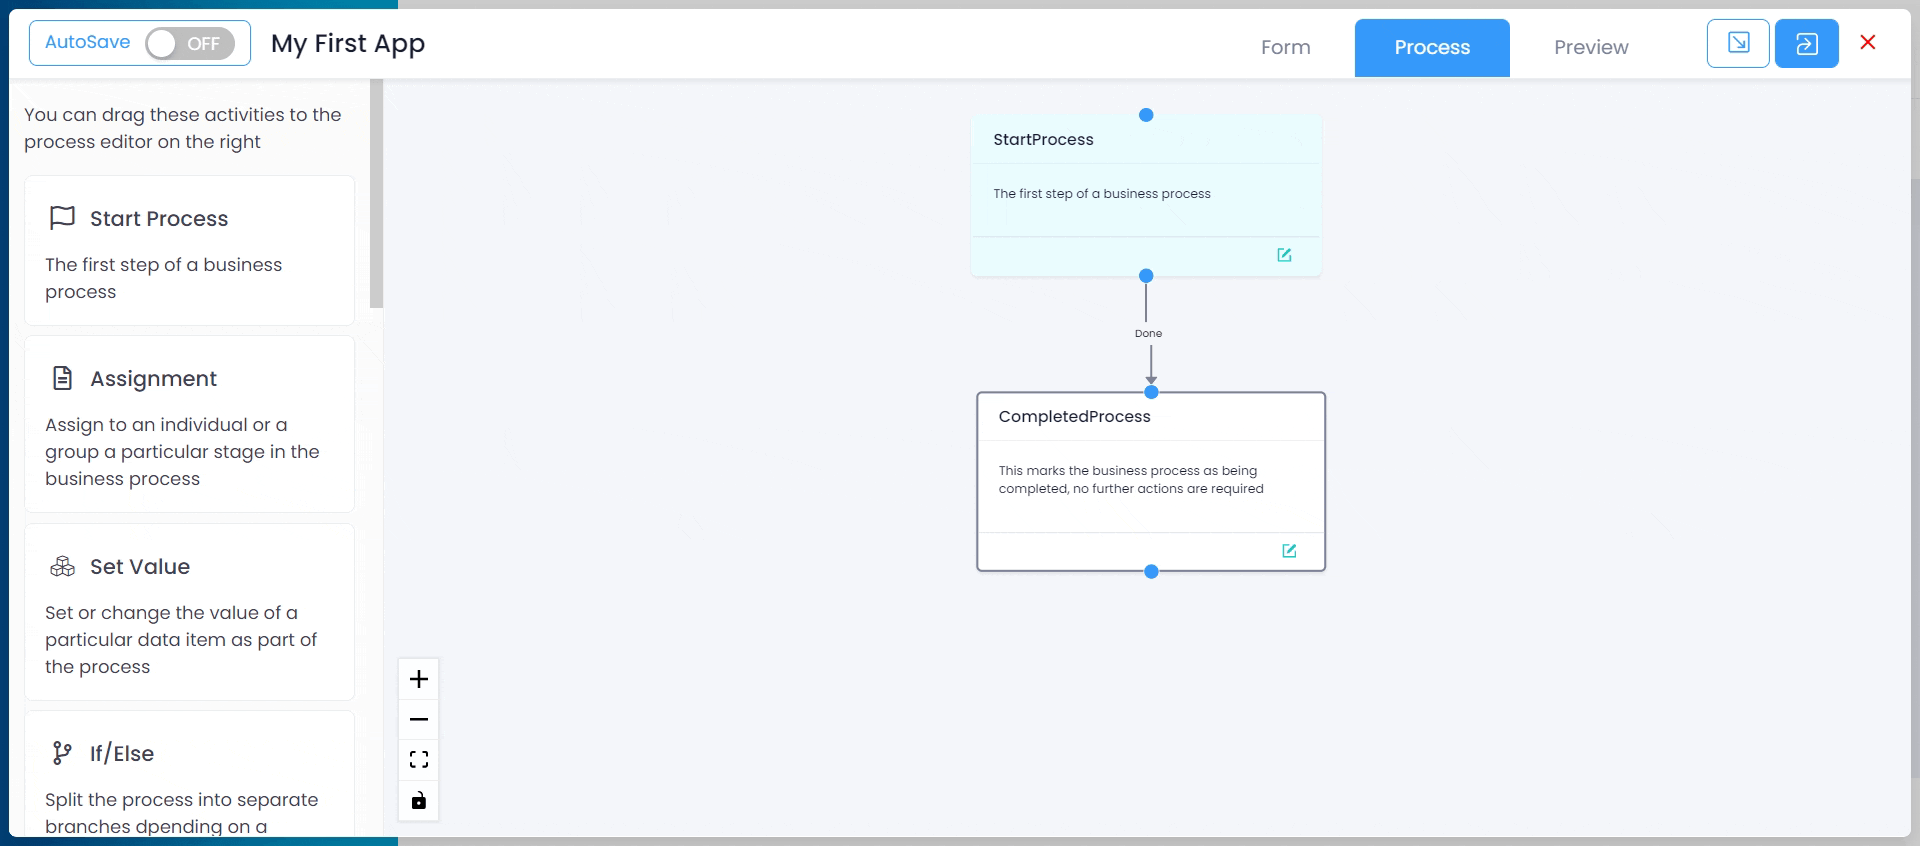Click the Set Value cubes icon
The height and width of the screenshot is (846, 1920).
click(62, 567)
